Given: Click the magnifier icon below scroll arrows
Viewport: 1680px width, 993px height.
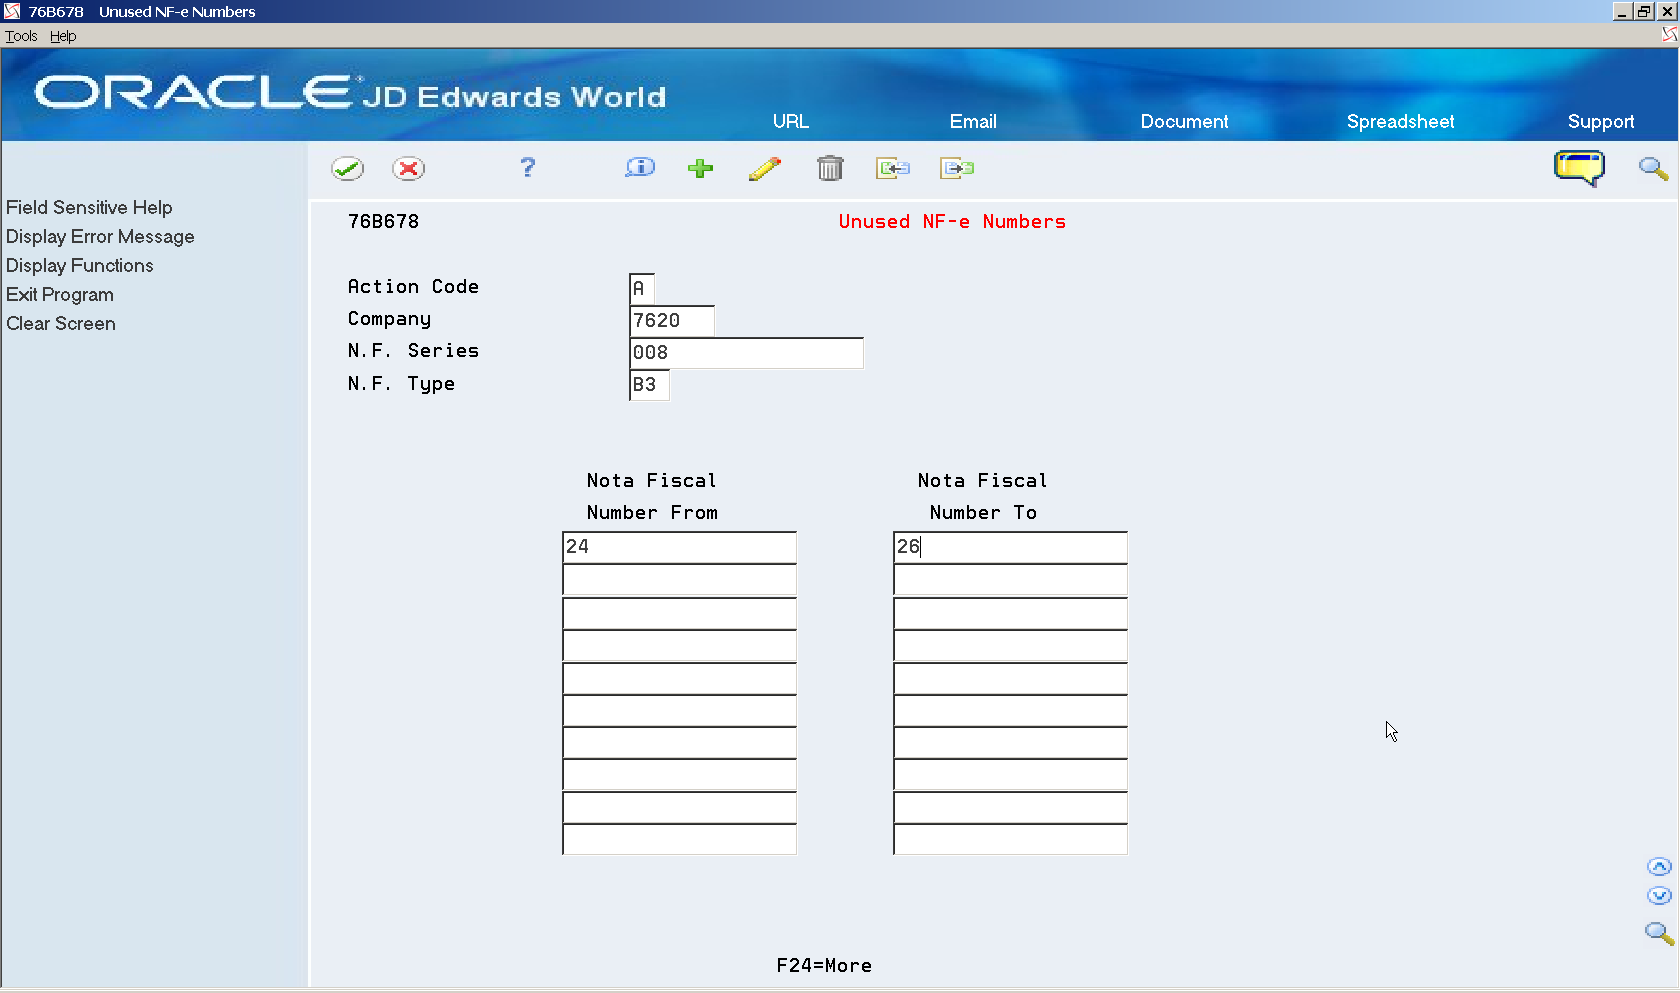Looking at the screenshot, I should [1659, 933].
